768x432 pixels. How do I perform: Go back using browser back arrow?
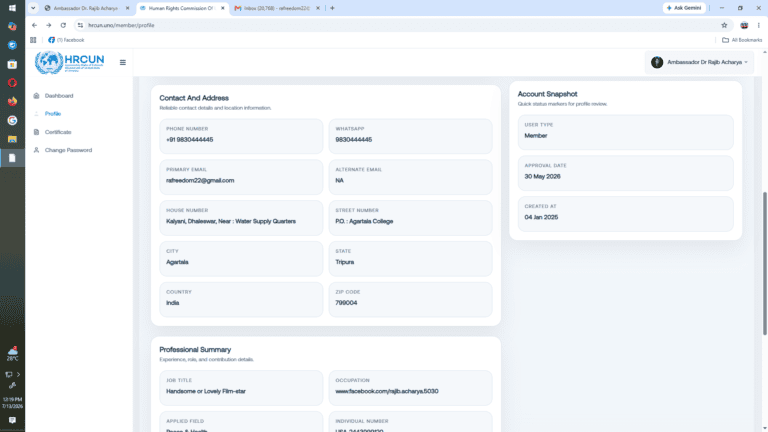pos(34,25)
